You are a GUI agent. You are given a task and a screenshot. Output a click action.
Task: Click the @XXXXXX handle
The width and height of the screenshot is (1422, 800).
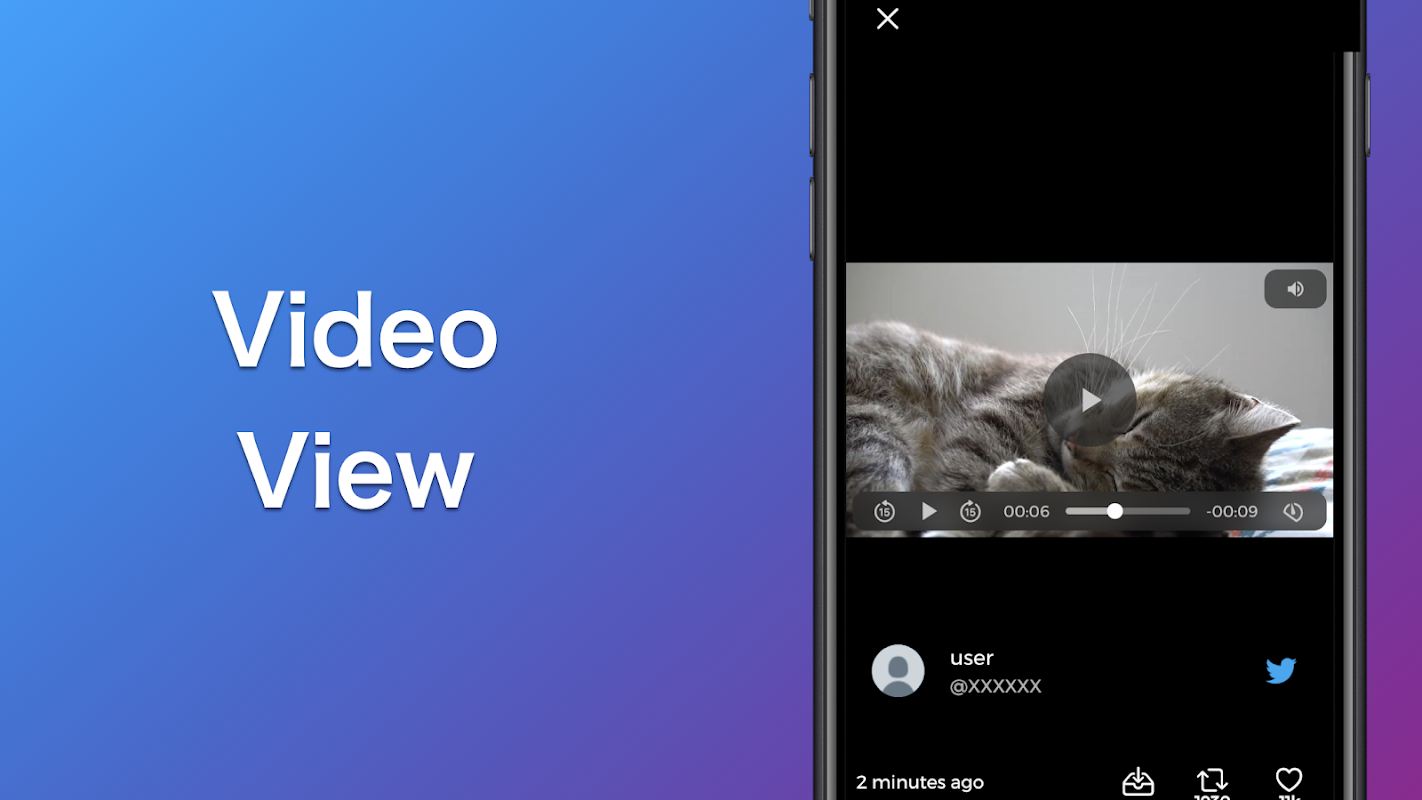coord(995,686)
